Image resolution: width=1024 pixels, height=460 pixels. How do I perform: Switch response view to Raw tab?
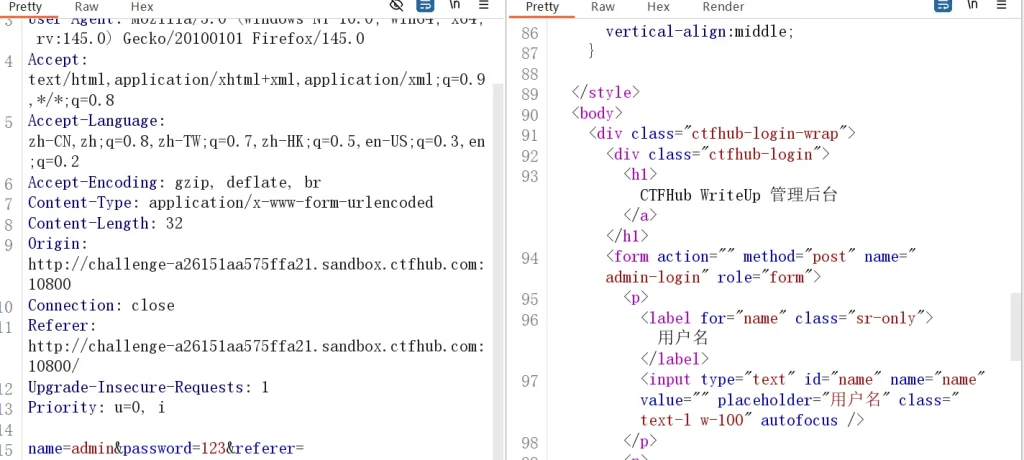(x=603, y=6)
